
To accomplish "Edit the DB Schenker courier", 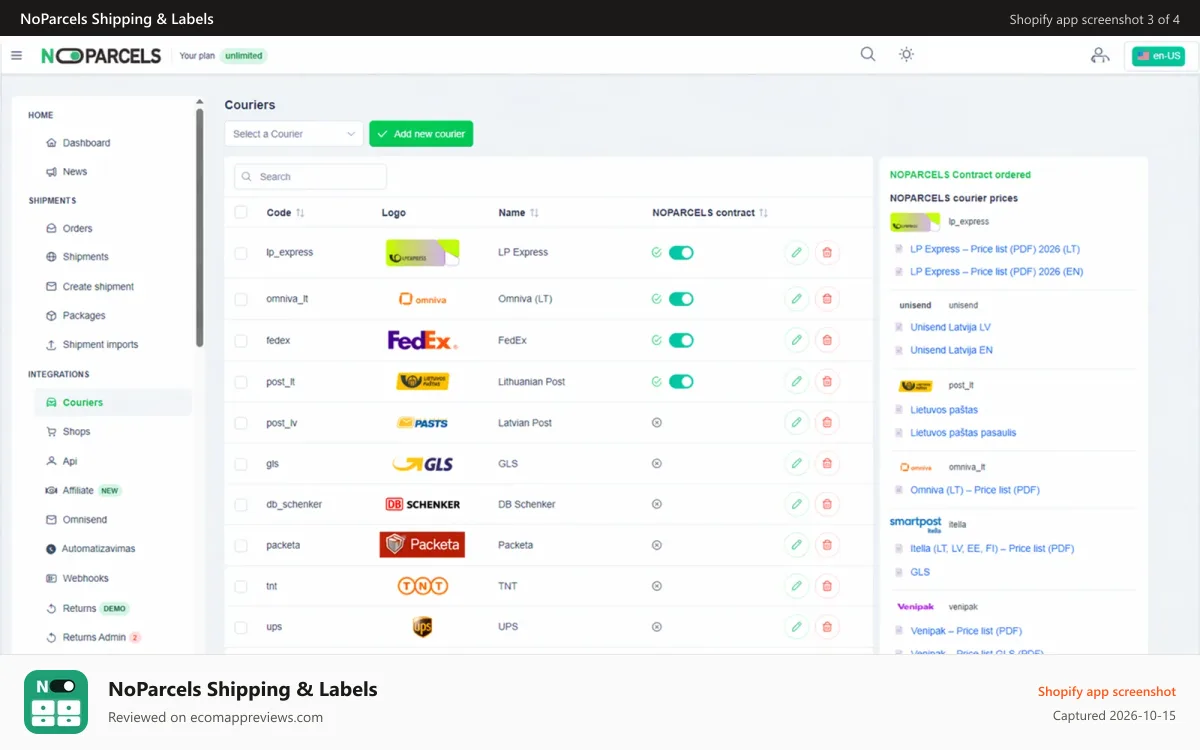I will click(796, 504).
